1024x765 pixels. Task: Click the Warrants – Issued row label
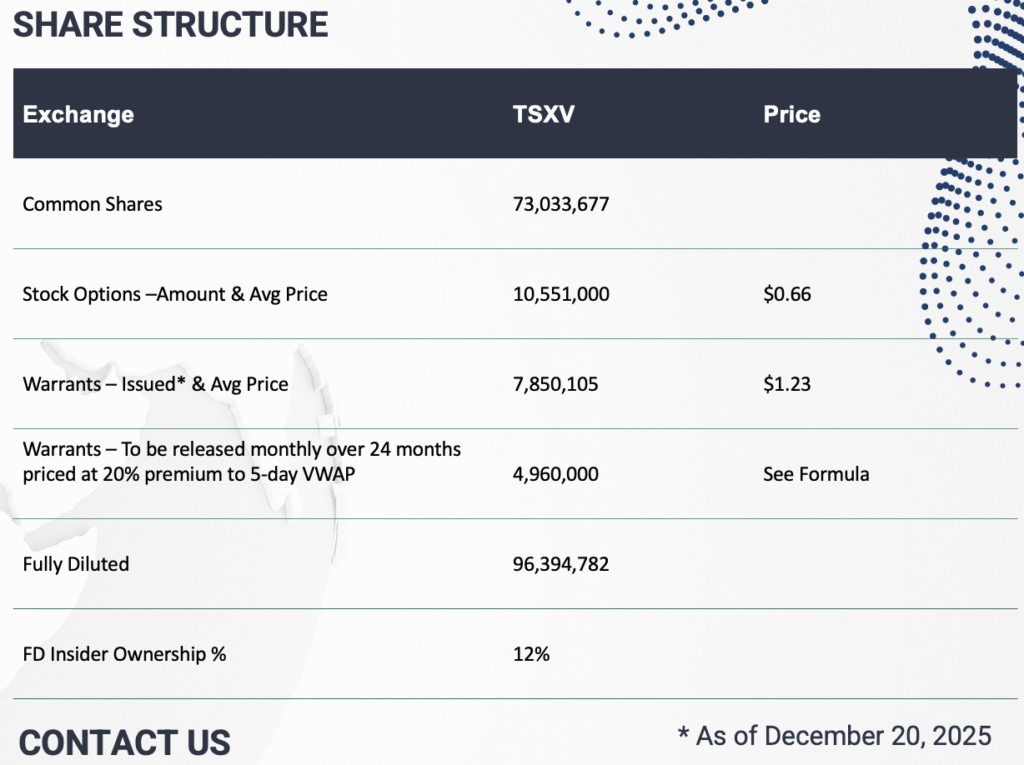tap(155, 384)
